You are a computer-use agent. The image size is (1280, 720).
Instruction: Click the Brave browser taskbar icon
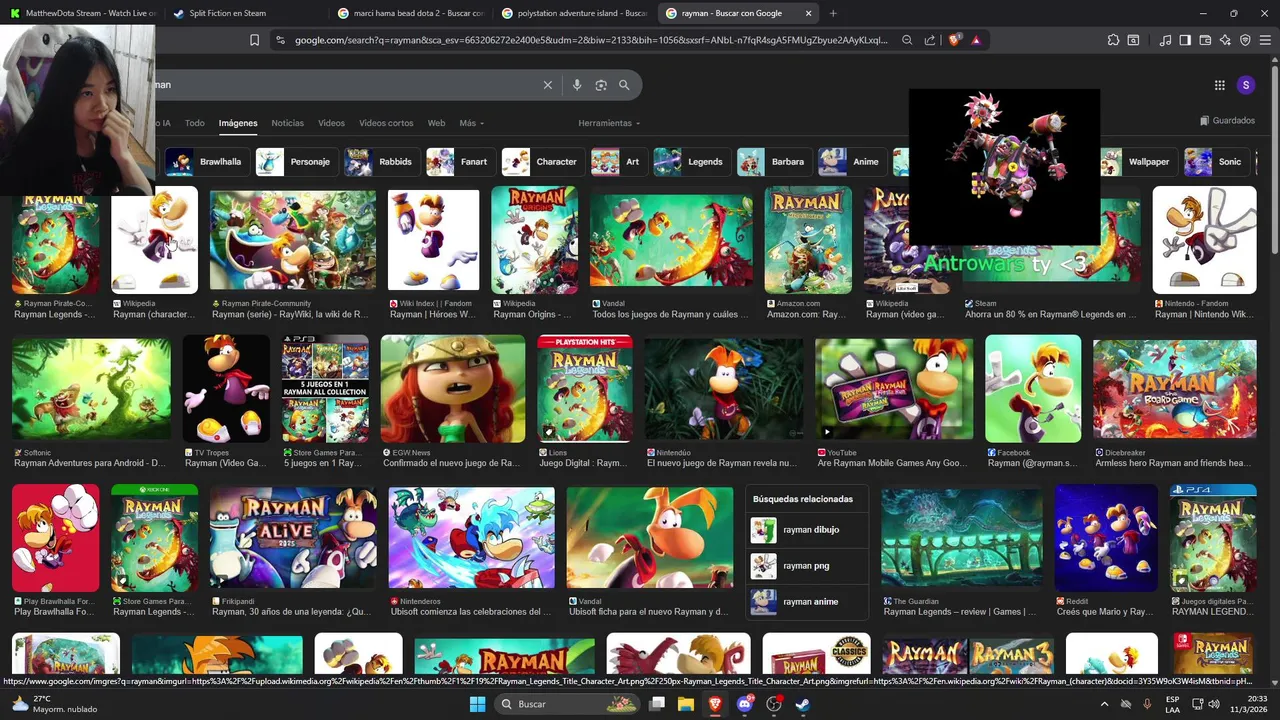click(x=715, y=704)
